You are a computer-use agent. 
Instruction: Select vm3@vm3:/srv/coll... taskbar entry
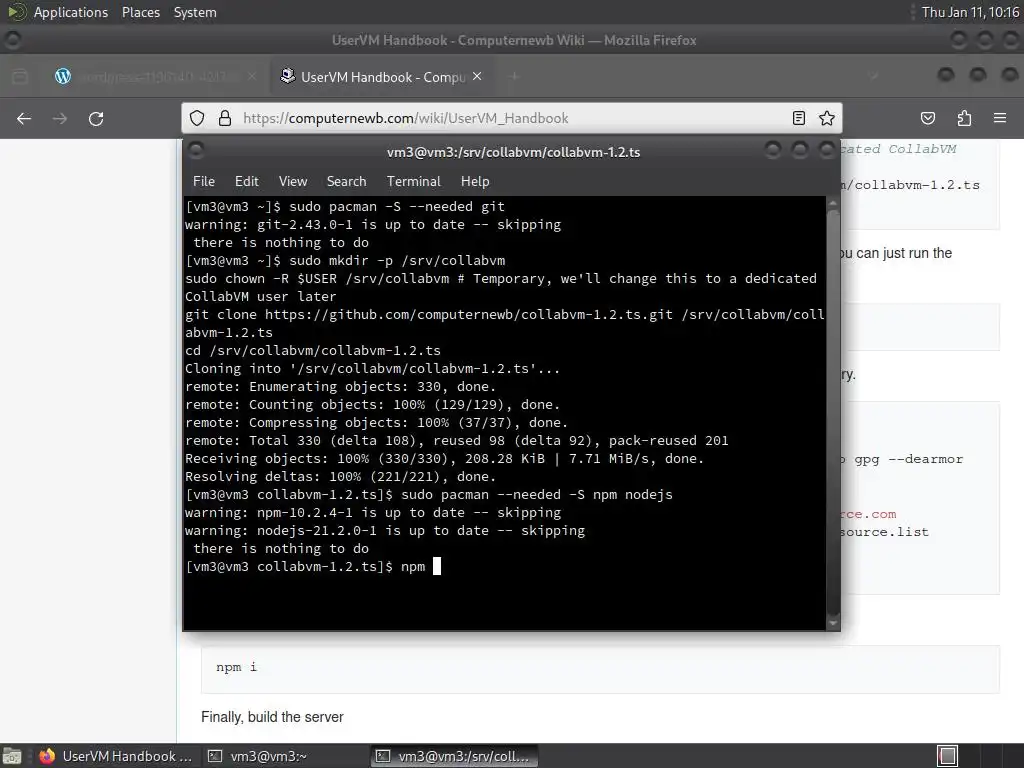tap(455, 756)
